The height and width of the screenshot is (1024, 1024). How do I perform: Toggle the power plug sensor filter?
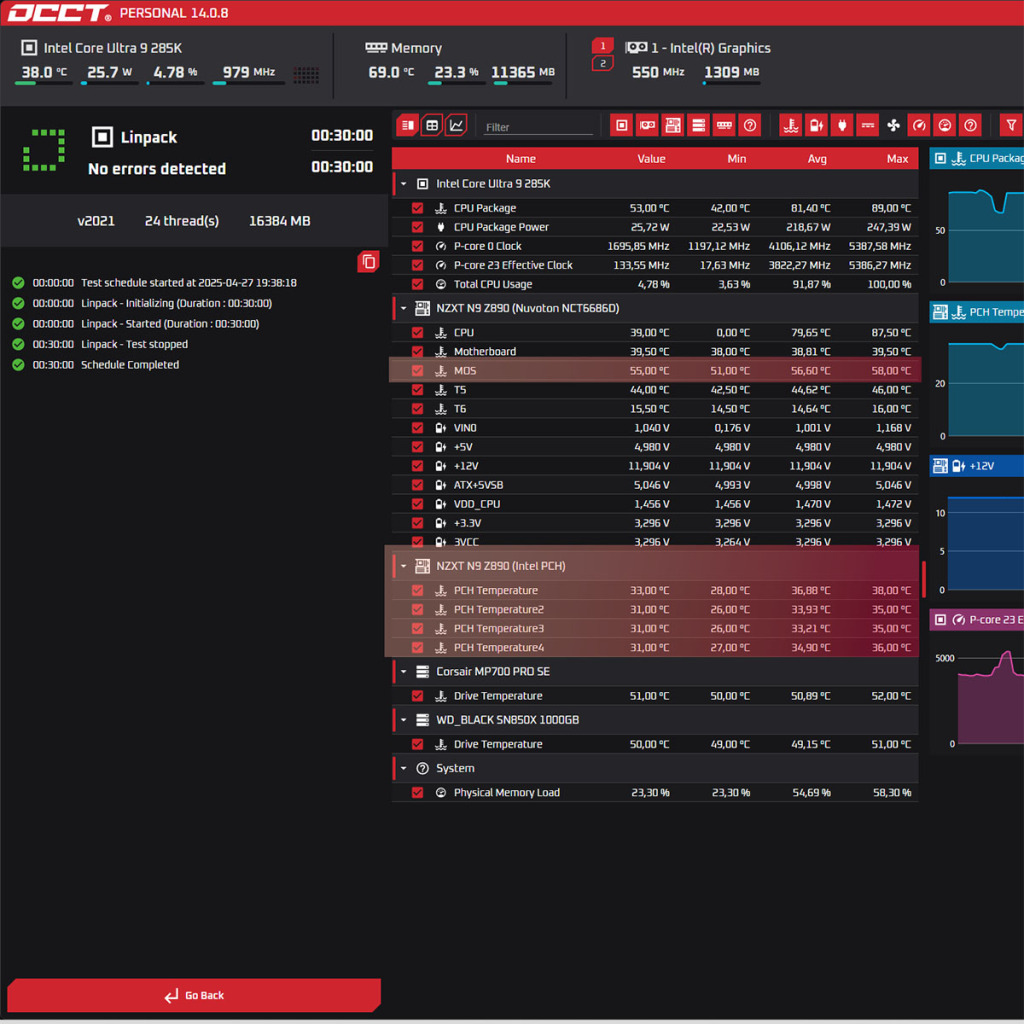pyautogui.click(x=842, y=125)
